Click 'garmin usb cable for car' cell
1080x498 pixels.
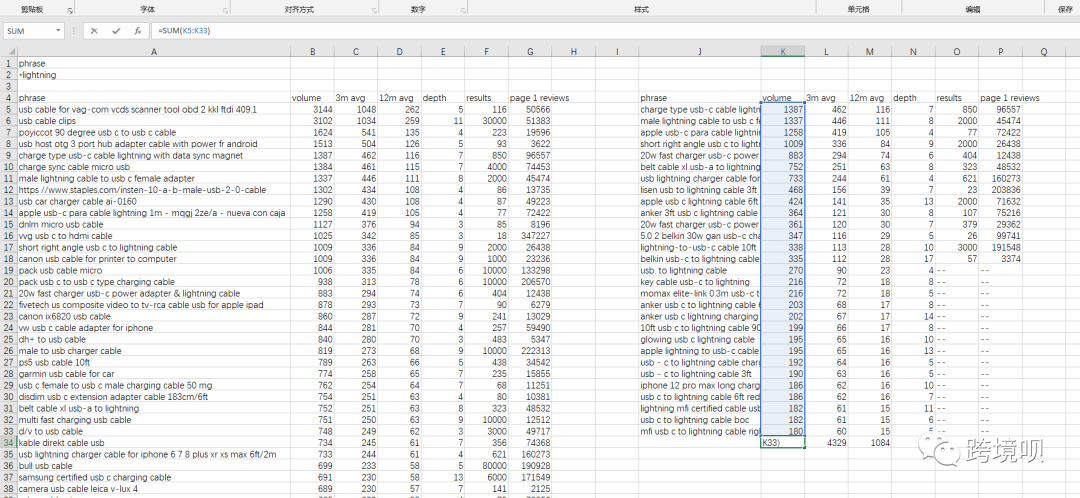click(x=154, y=374)
